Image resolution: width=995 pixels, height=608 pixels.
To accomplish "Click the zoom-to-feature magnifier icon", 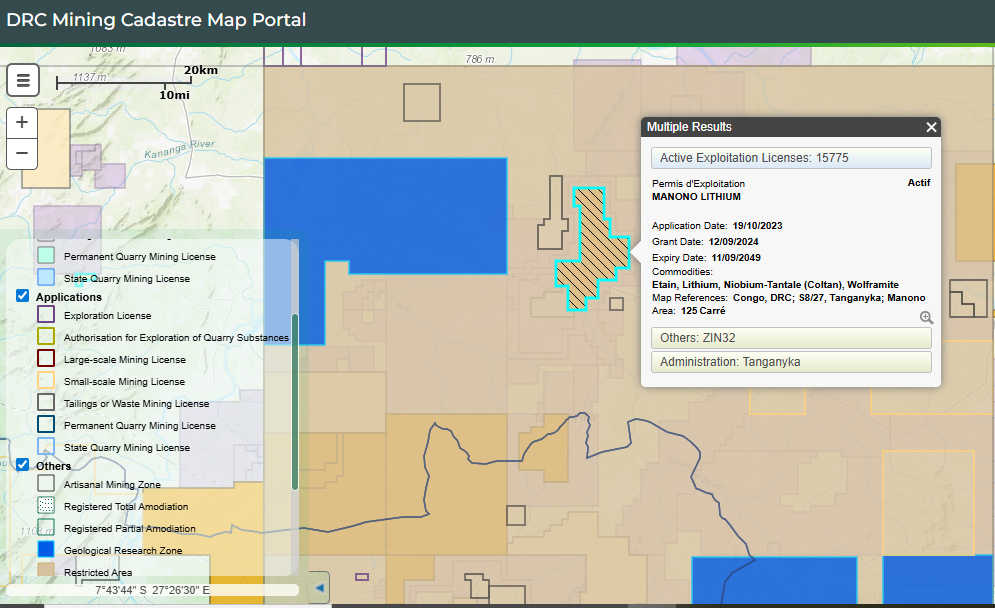I will pos(926,317).
